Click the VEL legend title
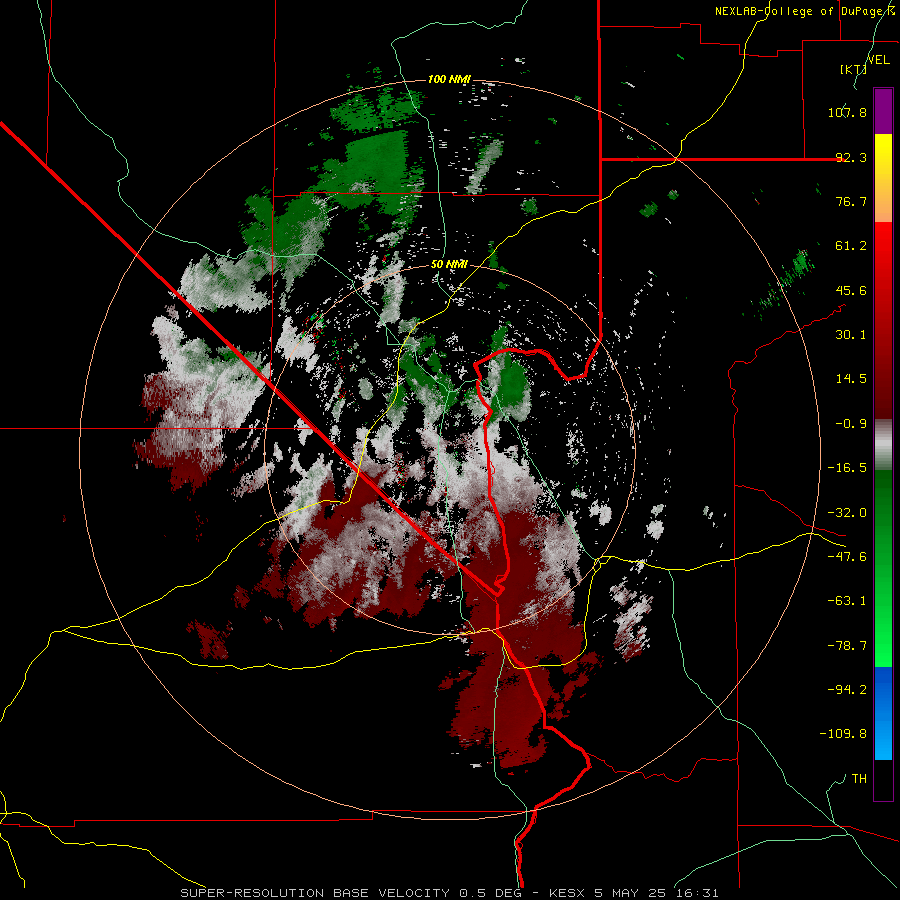 tap(878, 60)
